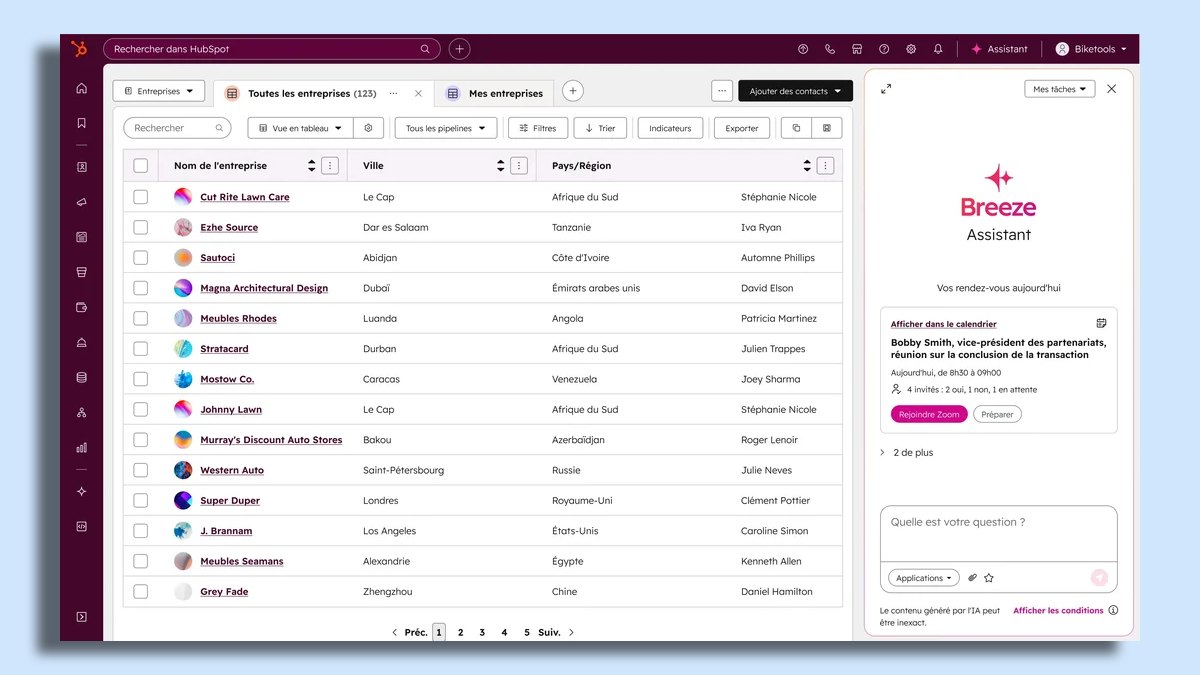Click the Rejoindre Zoom button

pyautogui.click(x=929, y=414)
